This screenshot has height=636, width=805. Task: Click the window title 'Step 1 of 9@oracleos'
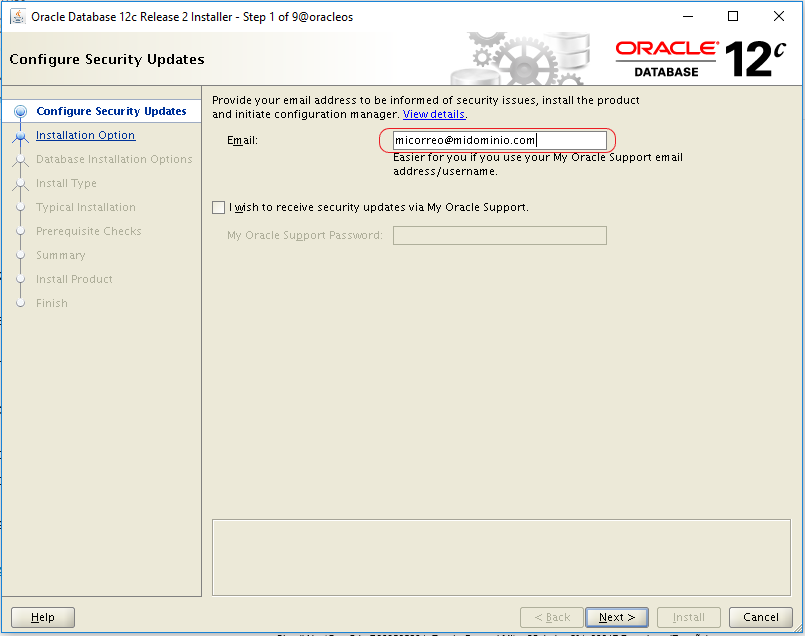pos(298,17)
